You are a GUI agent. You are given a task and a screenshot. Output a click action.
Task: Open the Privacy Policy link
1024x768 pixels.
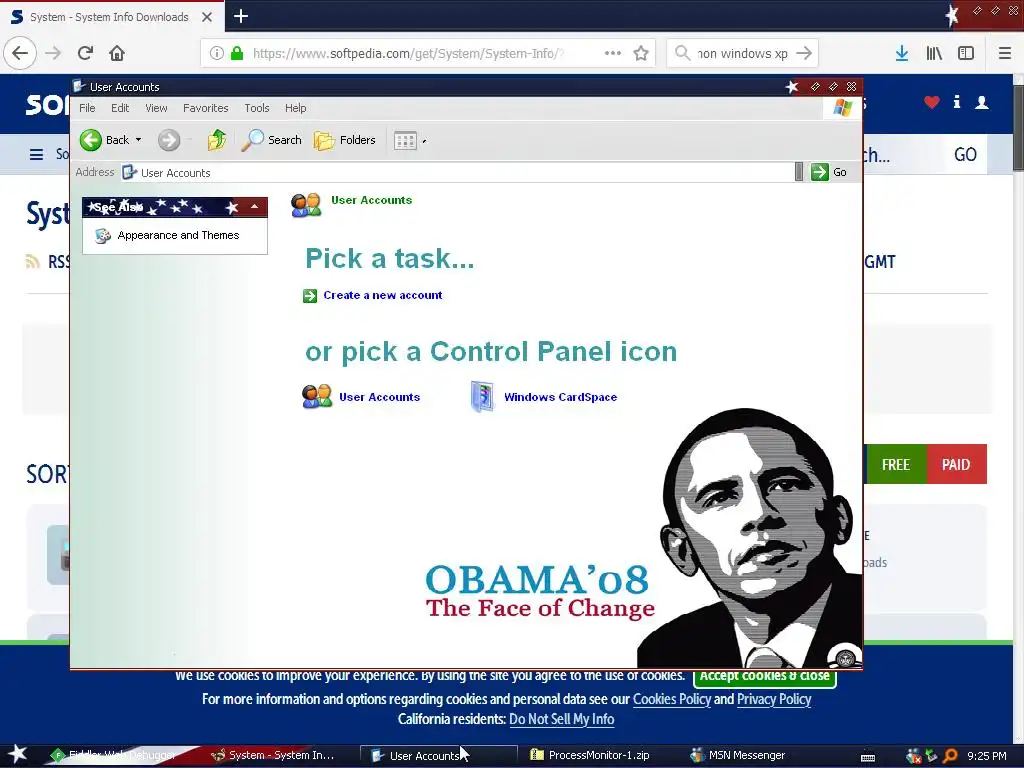[x=774, y=699]
